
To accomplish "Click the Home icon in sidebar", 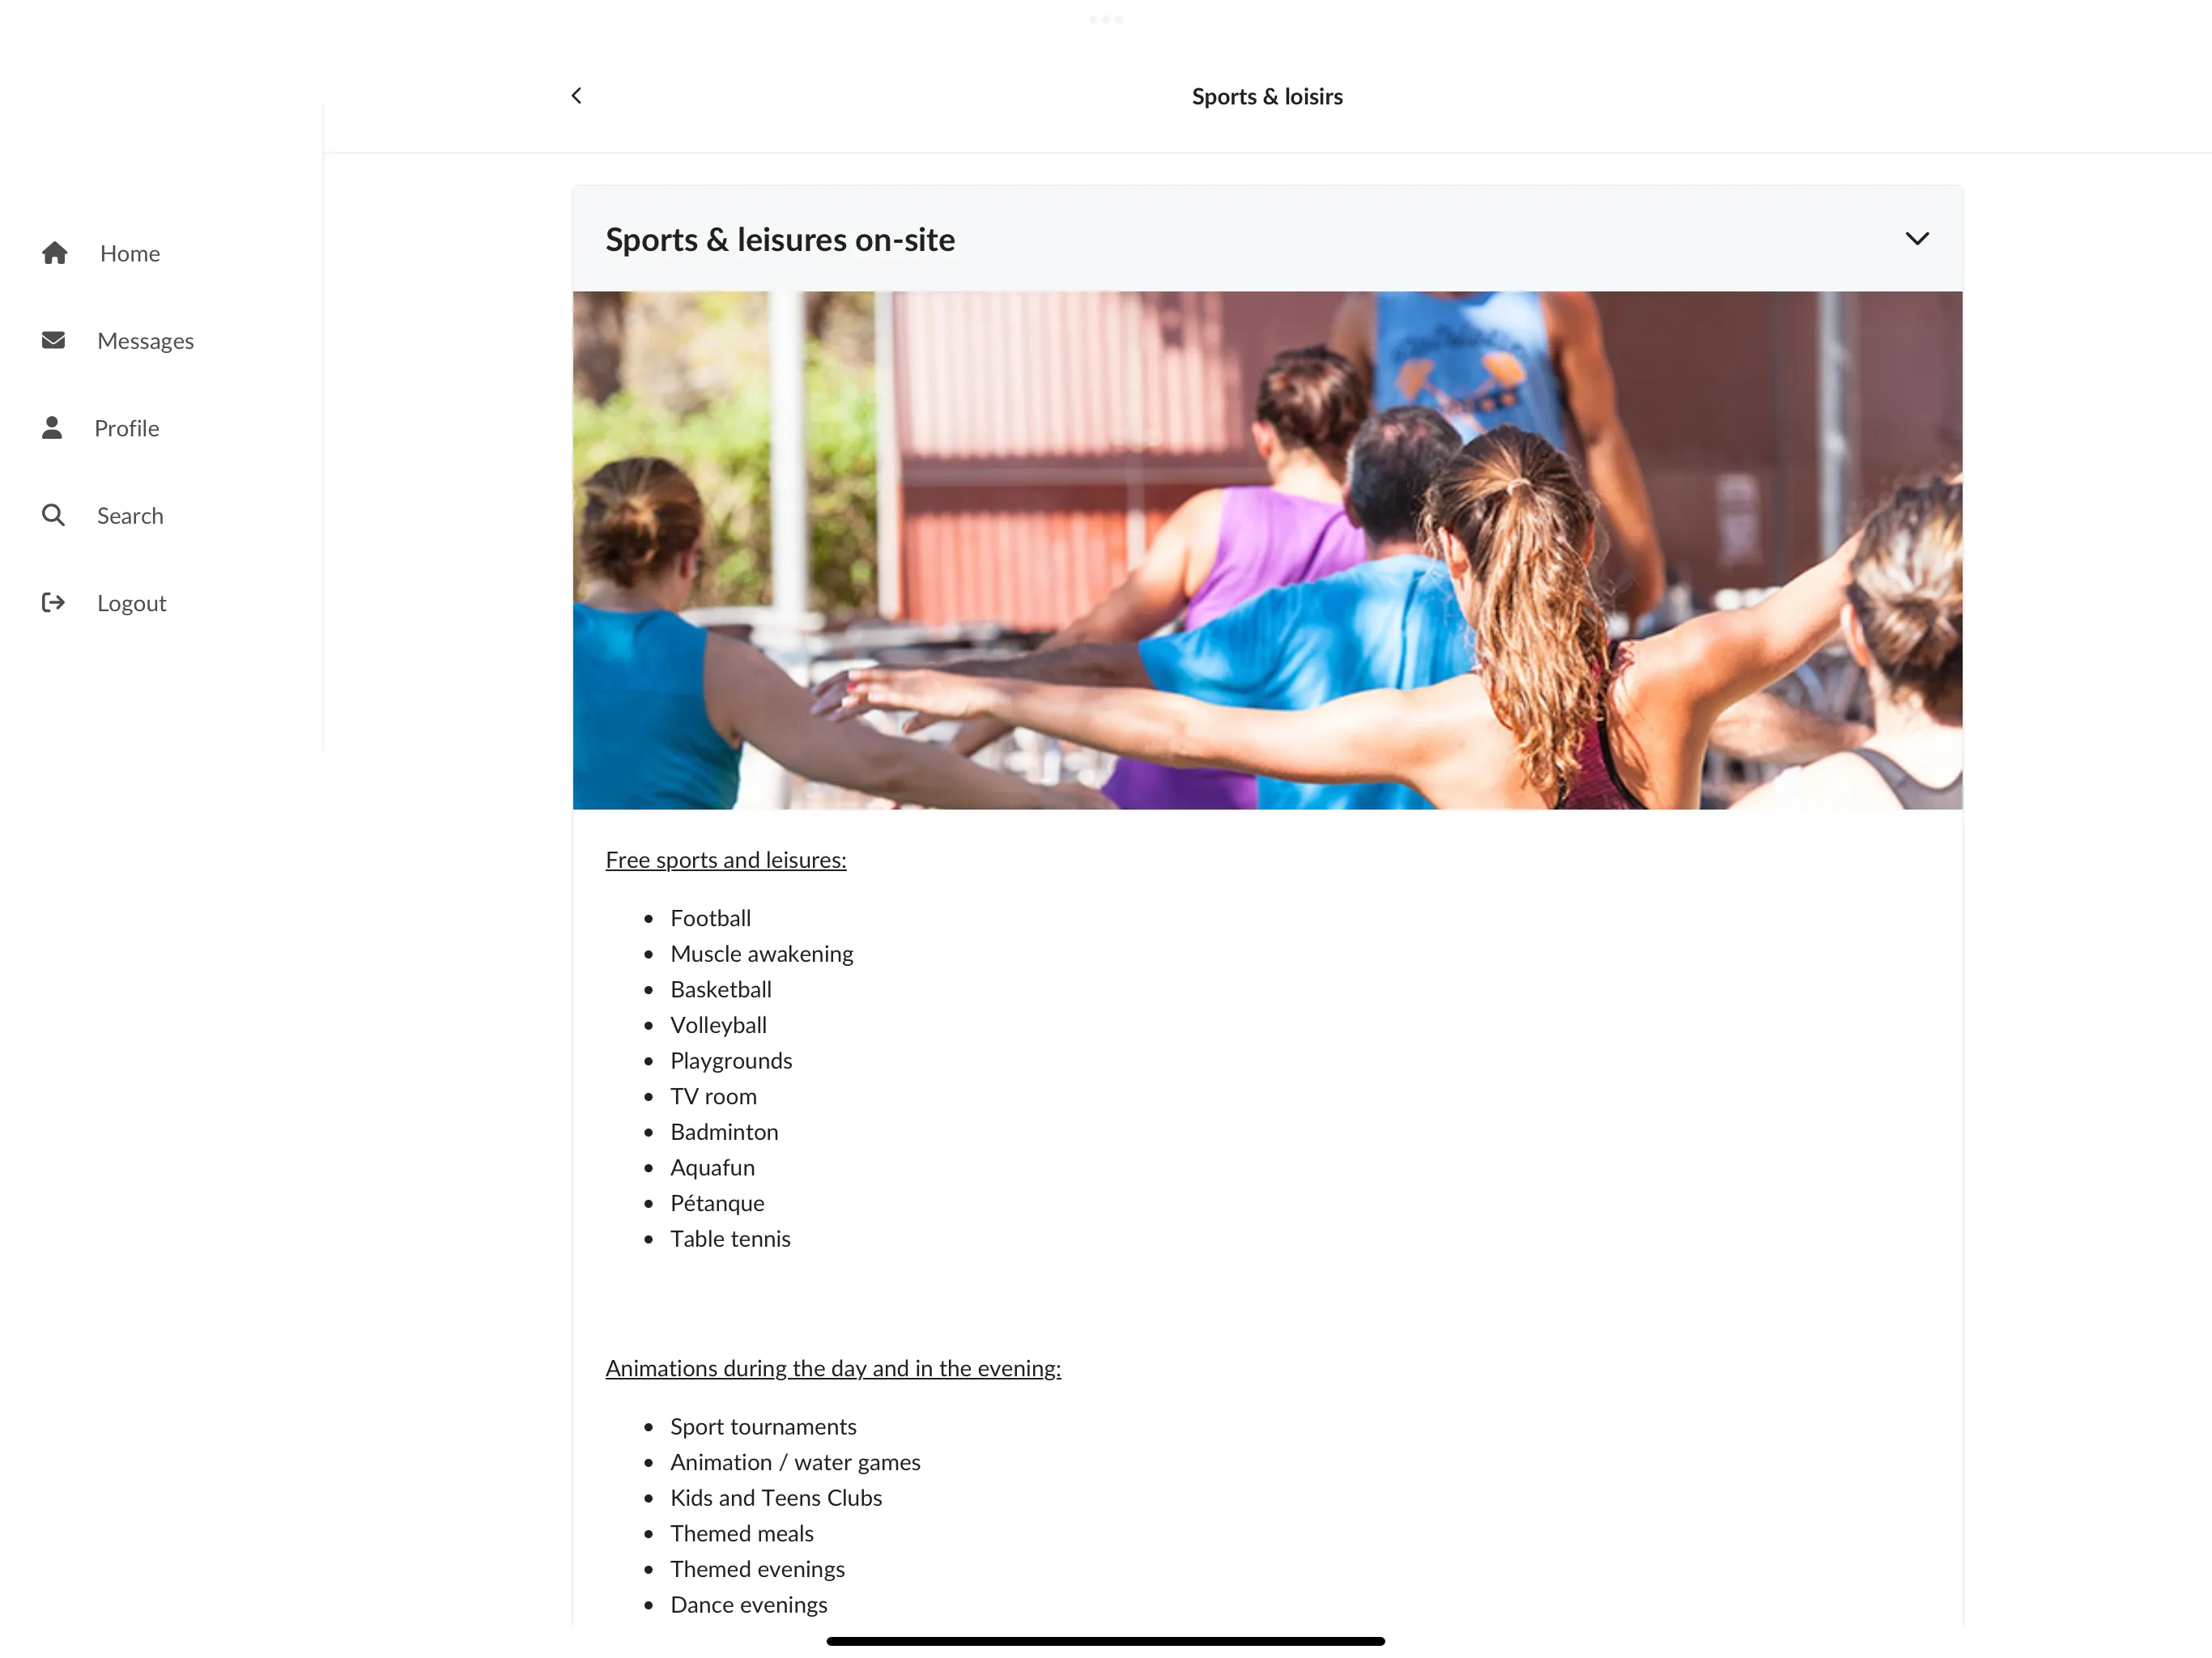I will pyautogui.click(x=53, y=253).
